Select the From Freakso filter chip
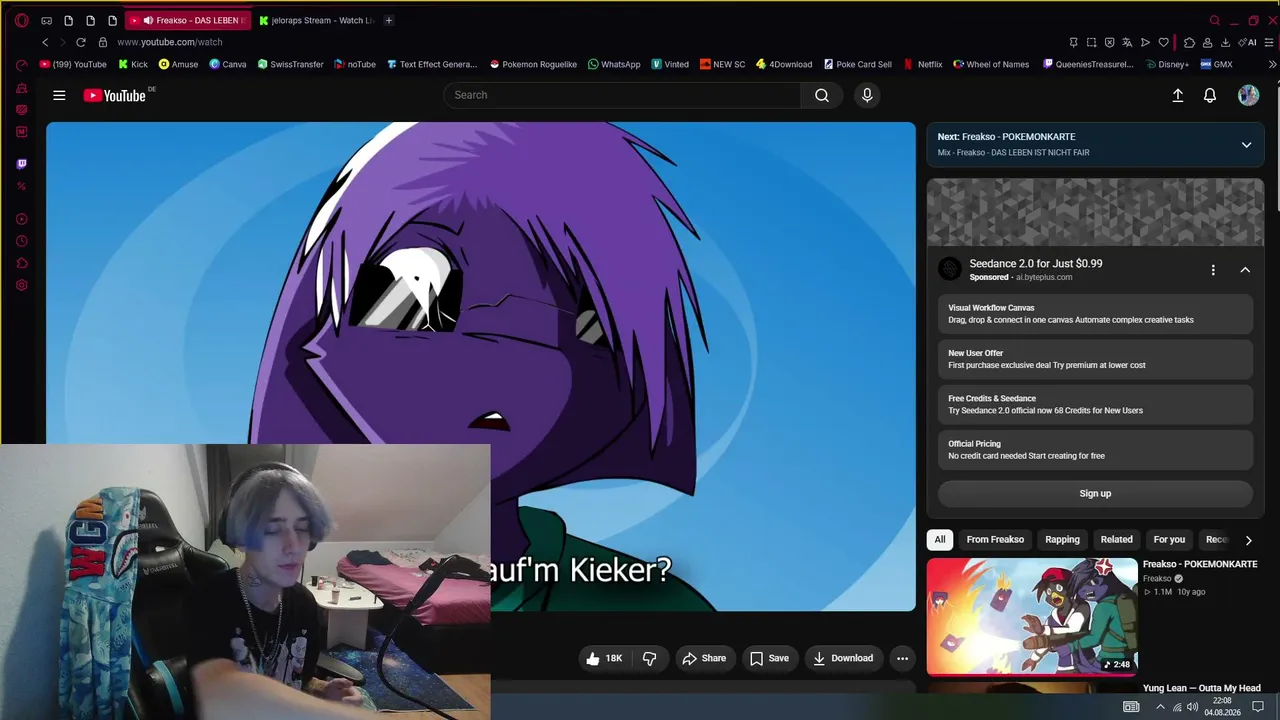 [x=995, y=540]
